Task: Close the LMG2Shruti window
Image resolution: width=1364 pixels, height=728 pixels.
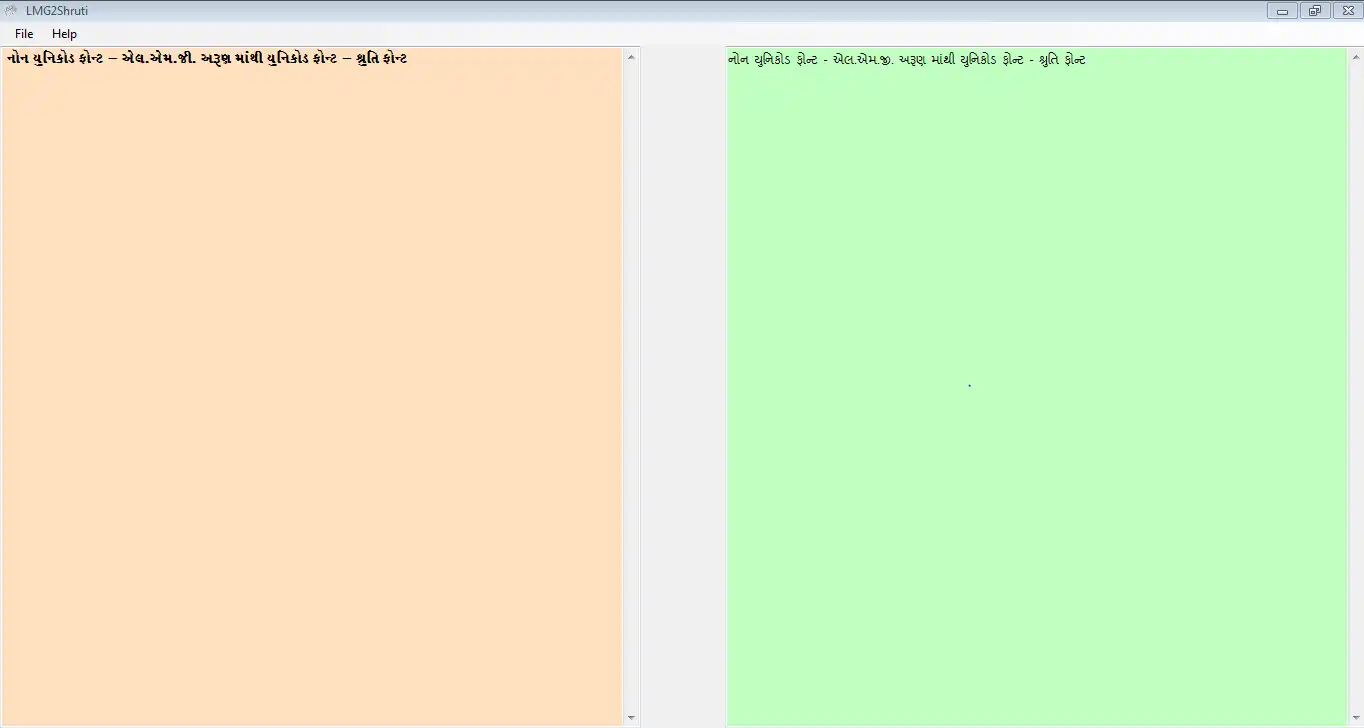Action: [1347, 10]
